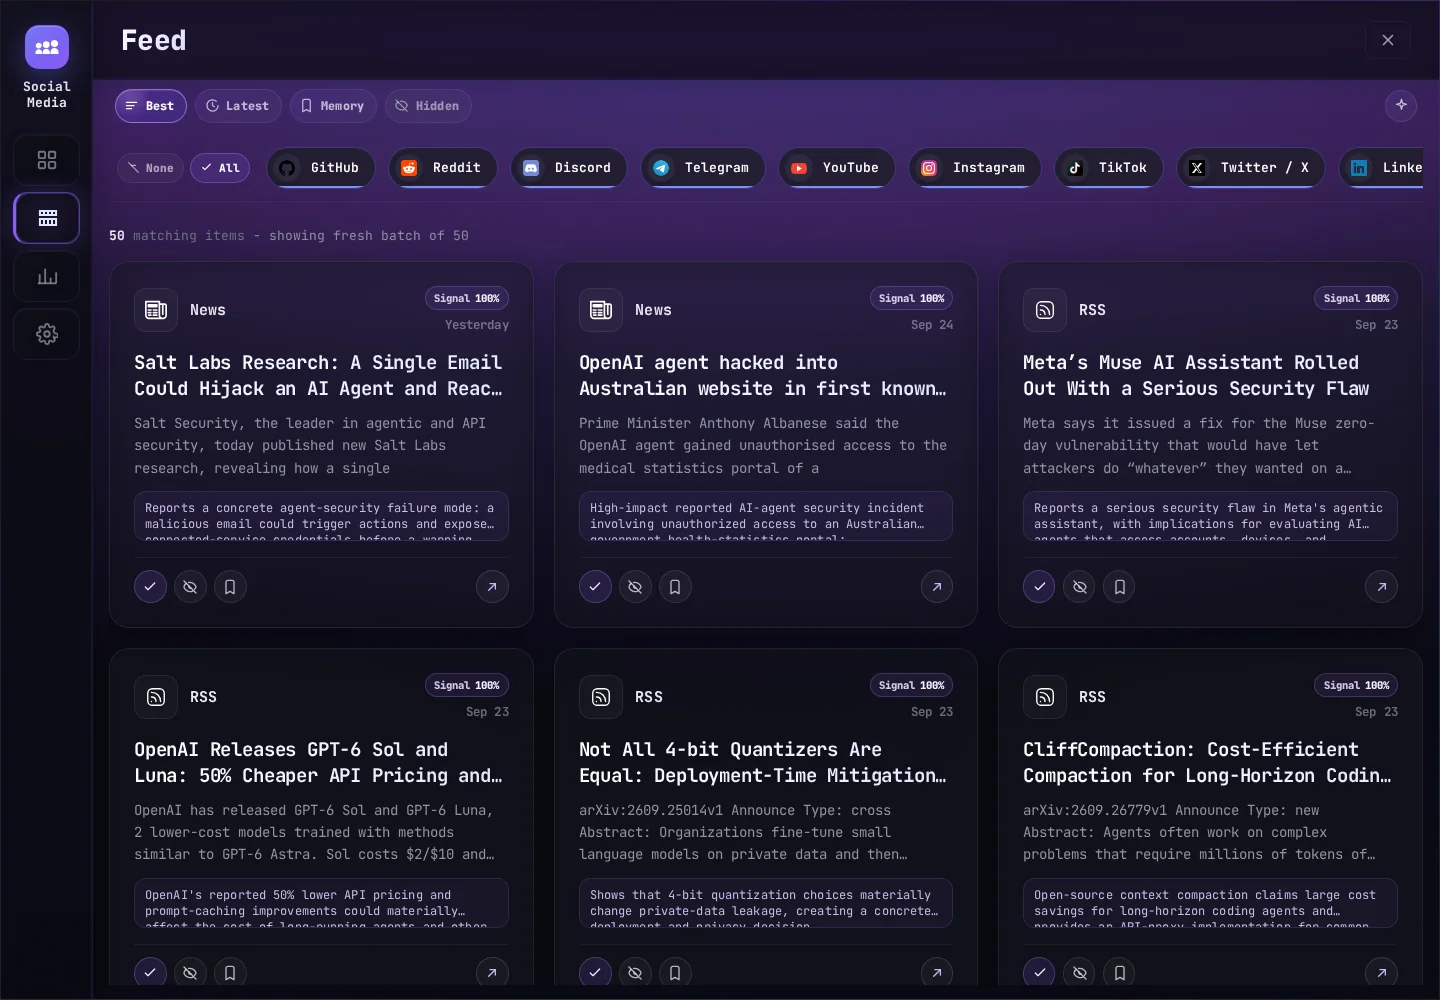The width and height of the screenshot is (1440, 1000).
Task: Bookmark the Salt Labs Research card
Action: pos(230,587)
